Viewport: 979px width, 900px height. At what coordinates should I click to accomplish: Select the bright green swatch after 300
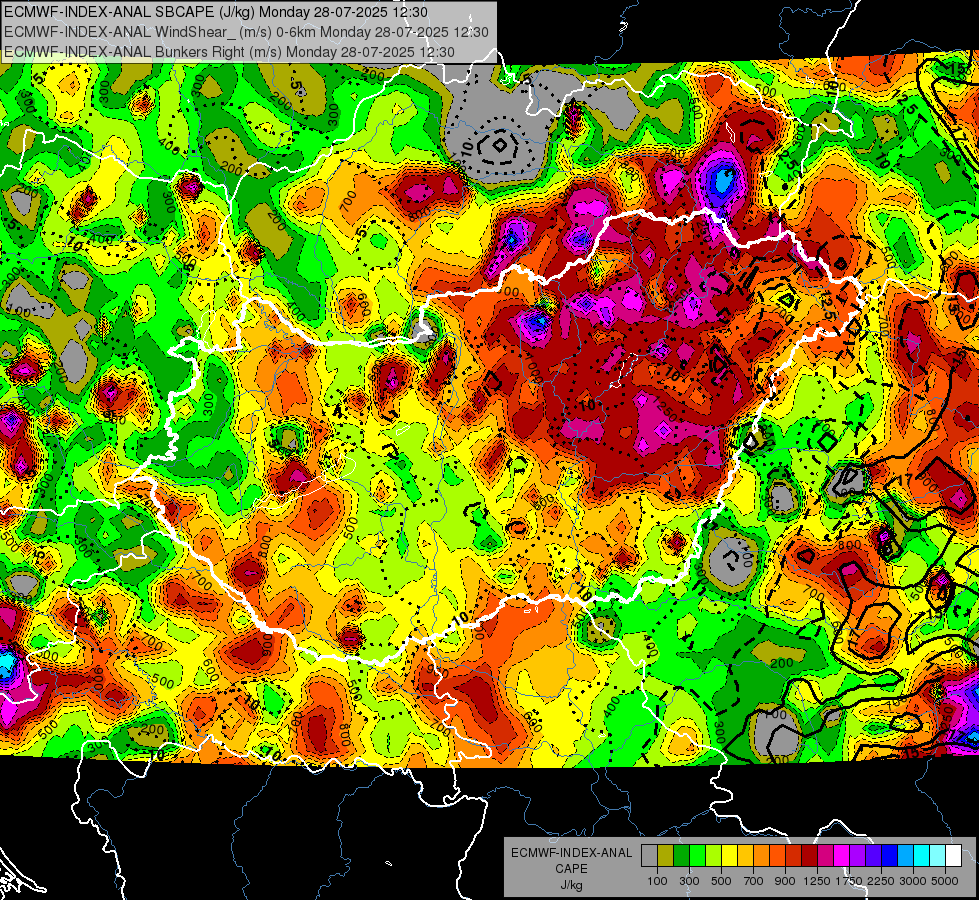697,856
